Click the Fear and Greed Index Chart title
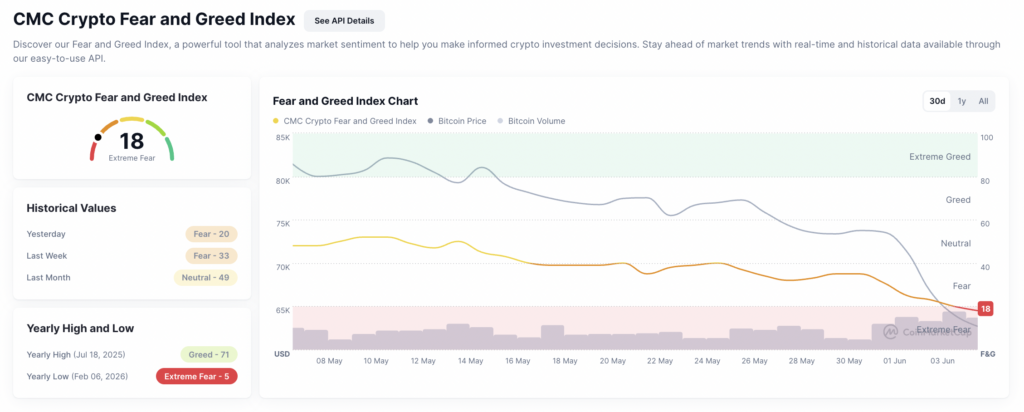This screenshot has height=412, width=1024. point(345,101)
